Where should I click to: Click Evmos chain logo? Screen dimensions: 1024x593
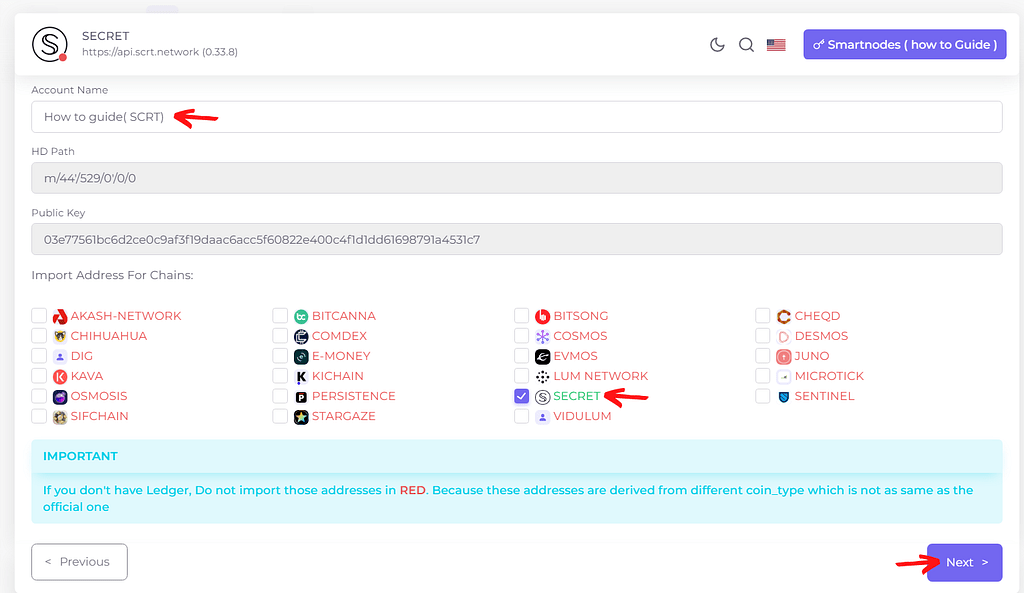pyautogui.click(x=543, y=357)
